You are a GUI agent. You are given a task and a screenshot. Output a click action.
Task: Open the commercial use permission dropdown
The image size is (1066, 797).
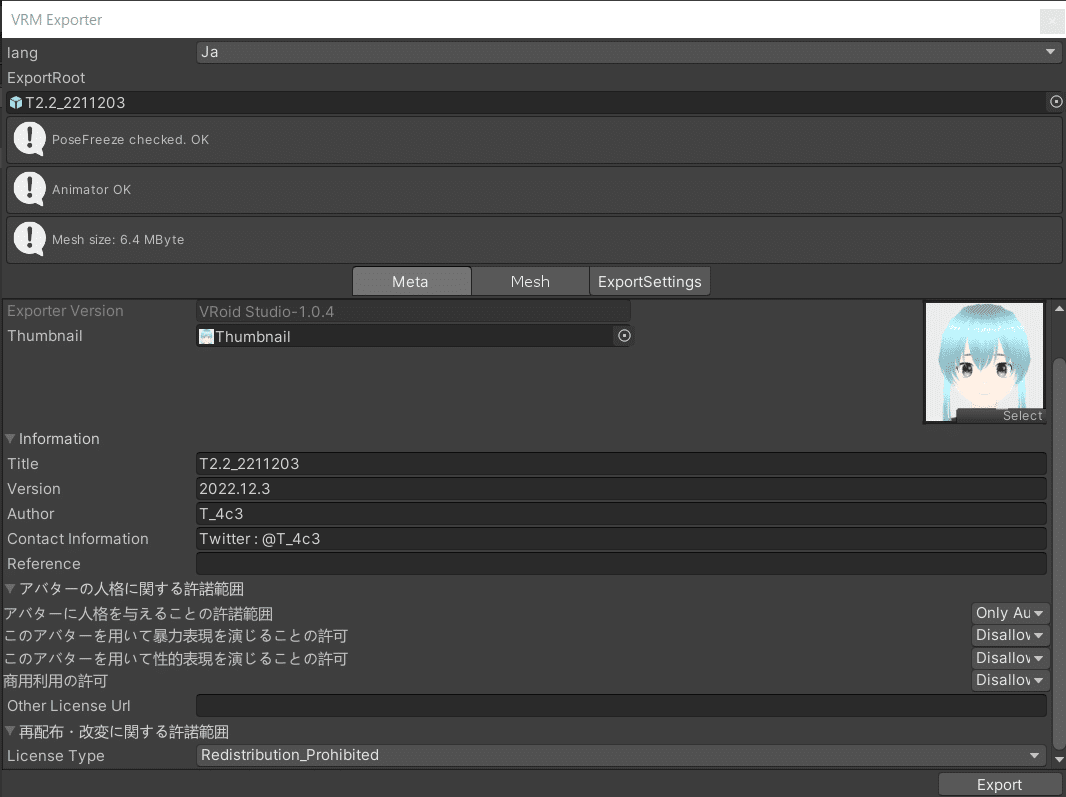(x=1010, y=680)
